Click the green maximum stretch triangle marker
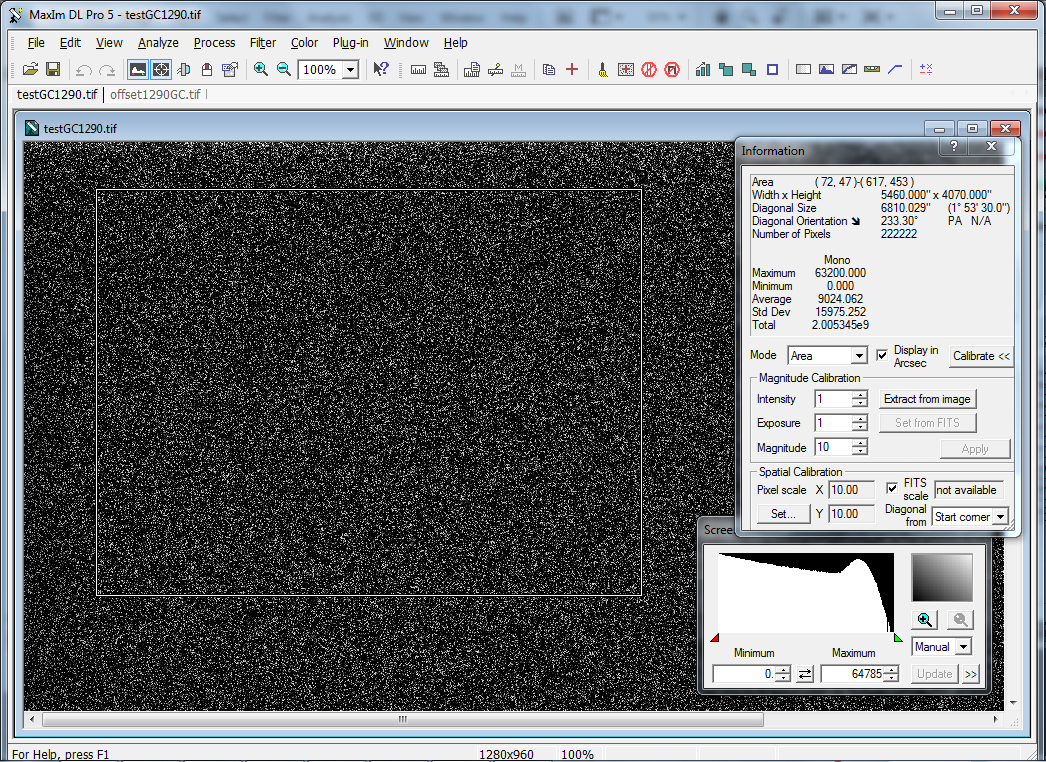The image size is (1046, 762). (898, 638)
